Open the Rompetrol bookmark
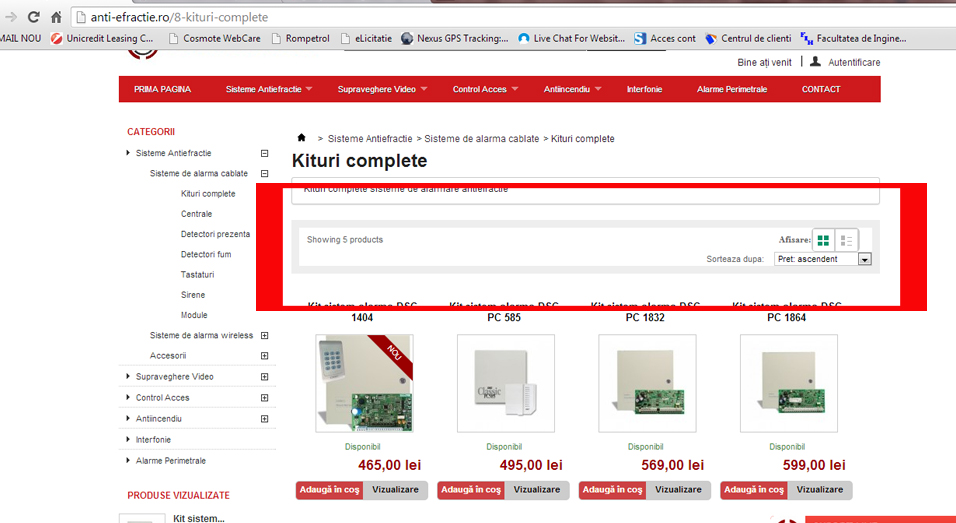The width and height of the screenshot is (956, 523). (301, 38)
